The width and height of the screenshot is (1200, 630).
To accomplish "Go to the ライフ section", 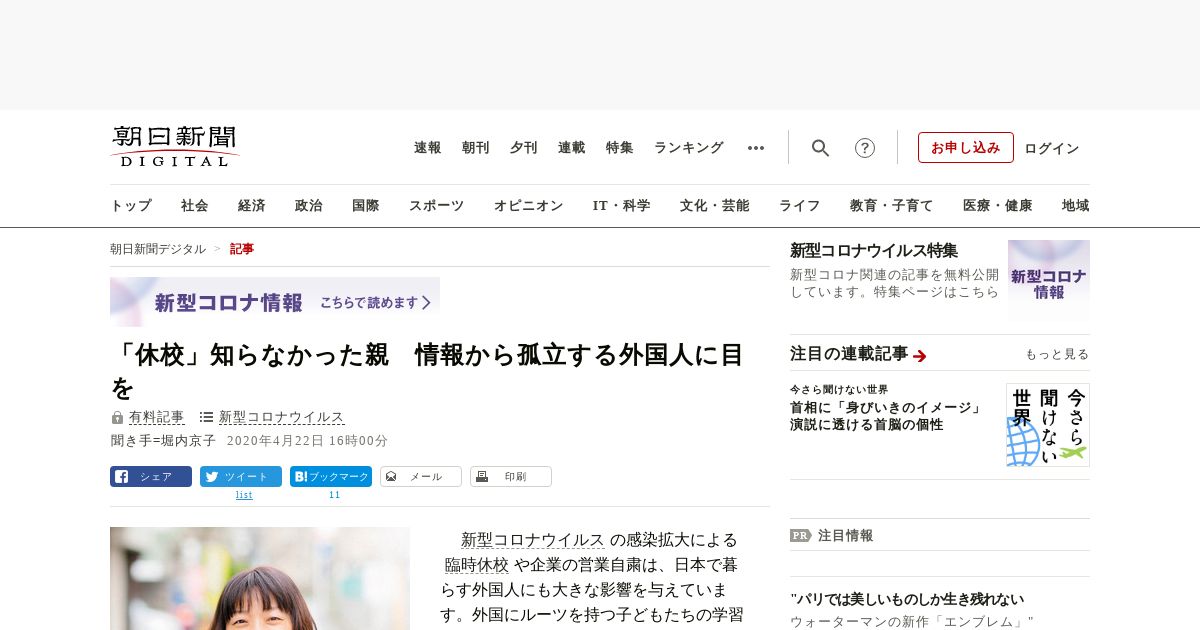I will pos(800,206).
